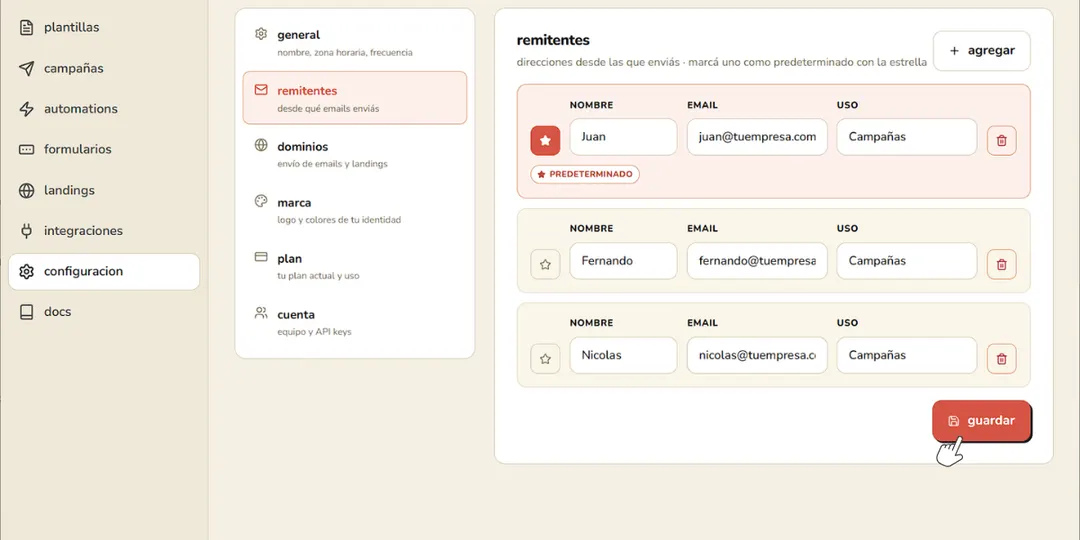This screenshot has width=1080, height=540.
Task: Click the gear icon beside general
Action: (x=261, y=34)
